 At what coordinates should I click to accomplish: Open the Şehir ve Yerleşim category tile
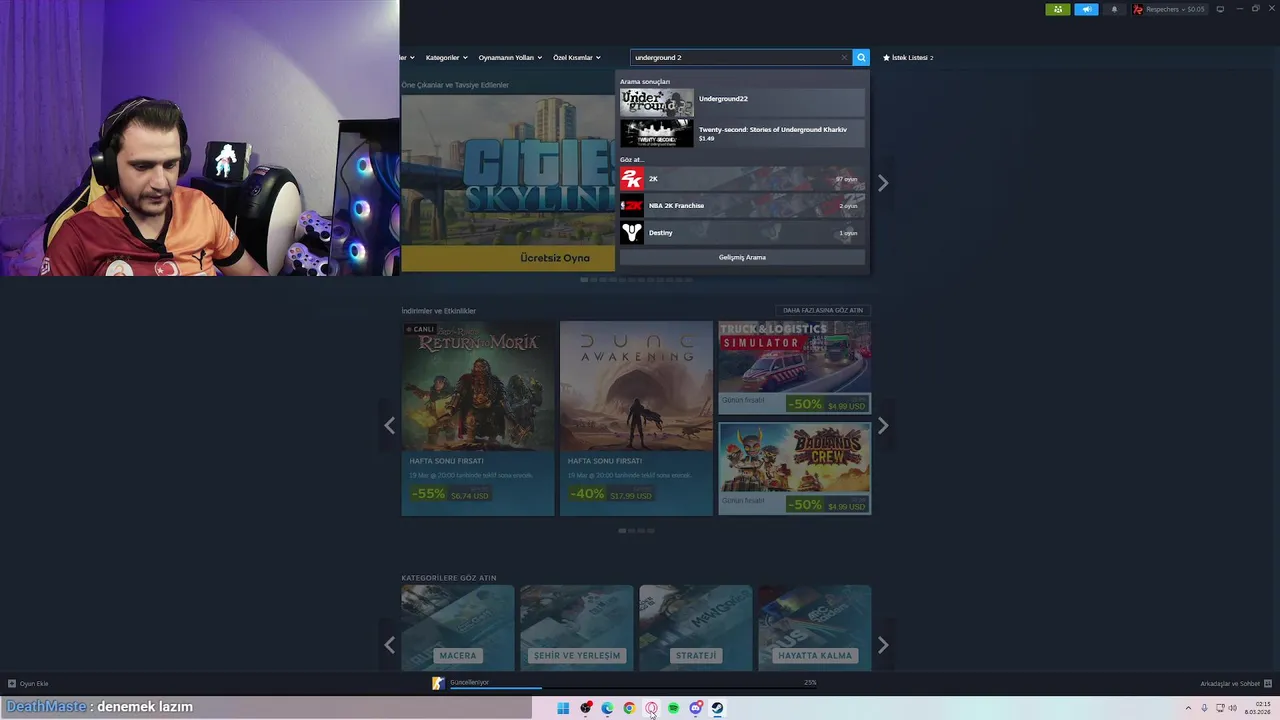click(577, 628)
